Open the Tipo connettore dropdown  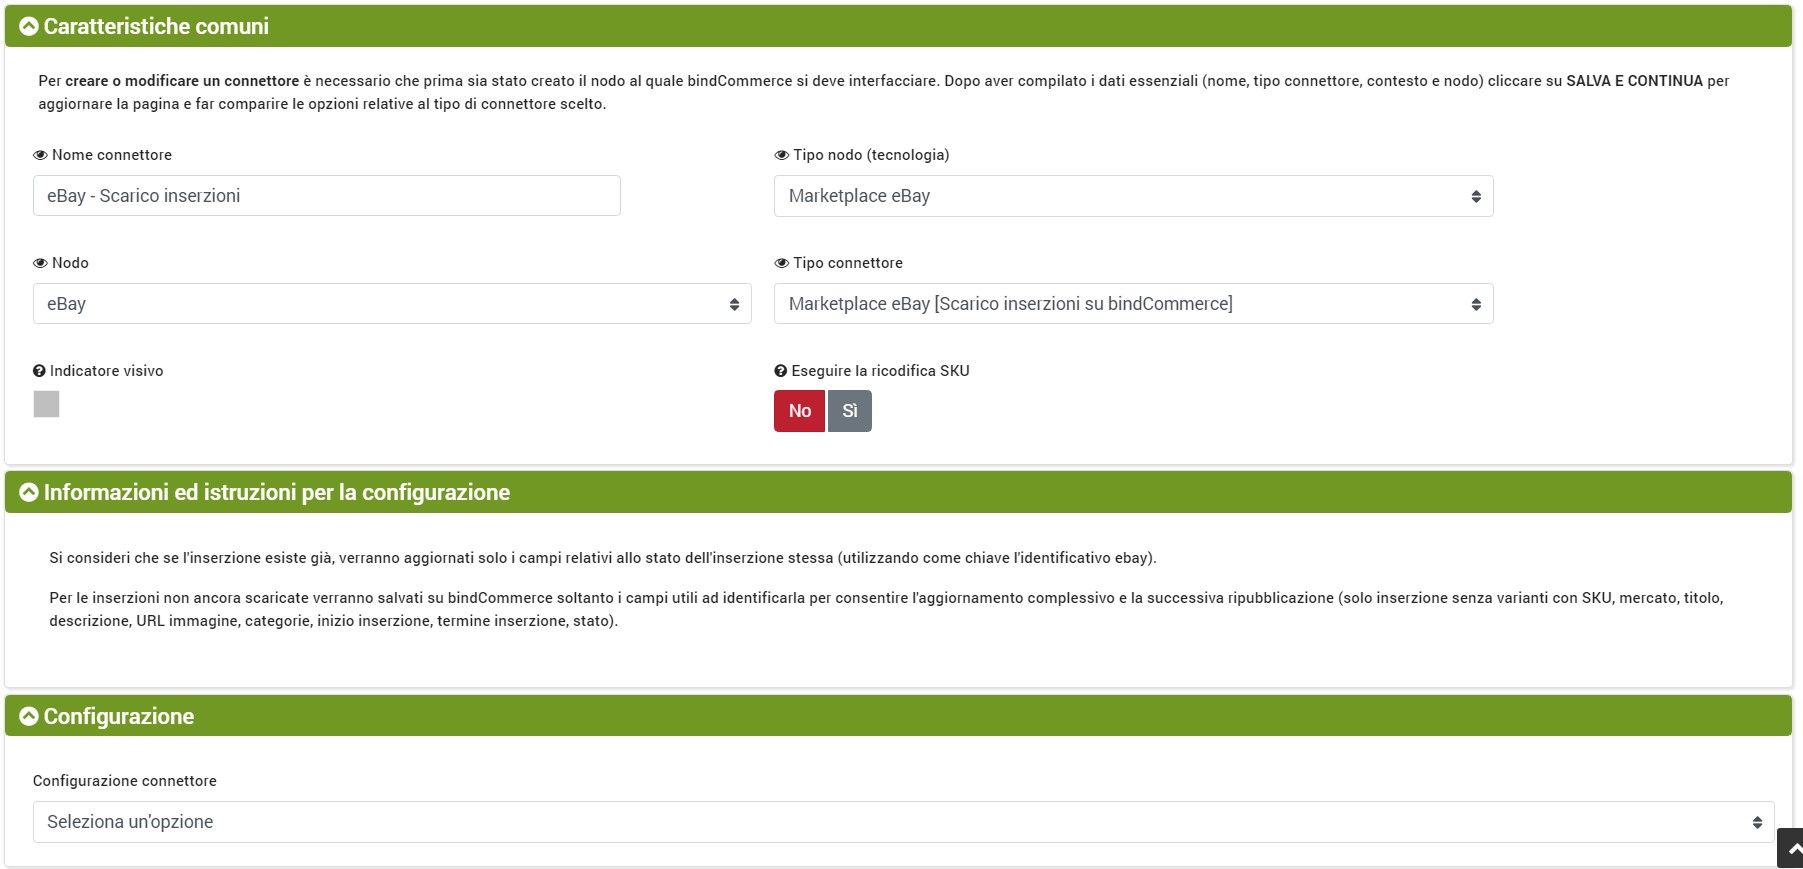pyautogui.click(x=1133, y=304)
